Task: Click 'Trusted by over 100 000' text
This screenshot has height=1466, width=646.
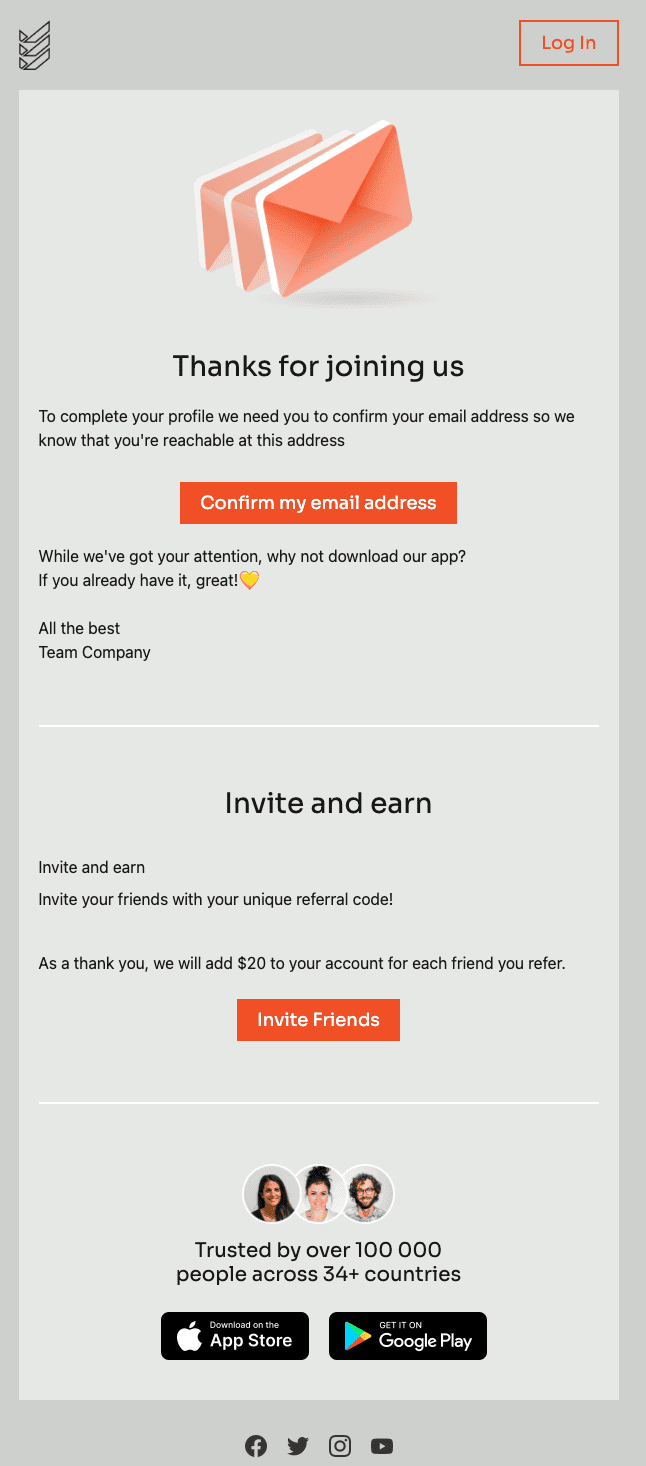Action: (318, 1250)
